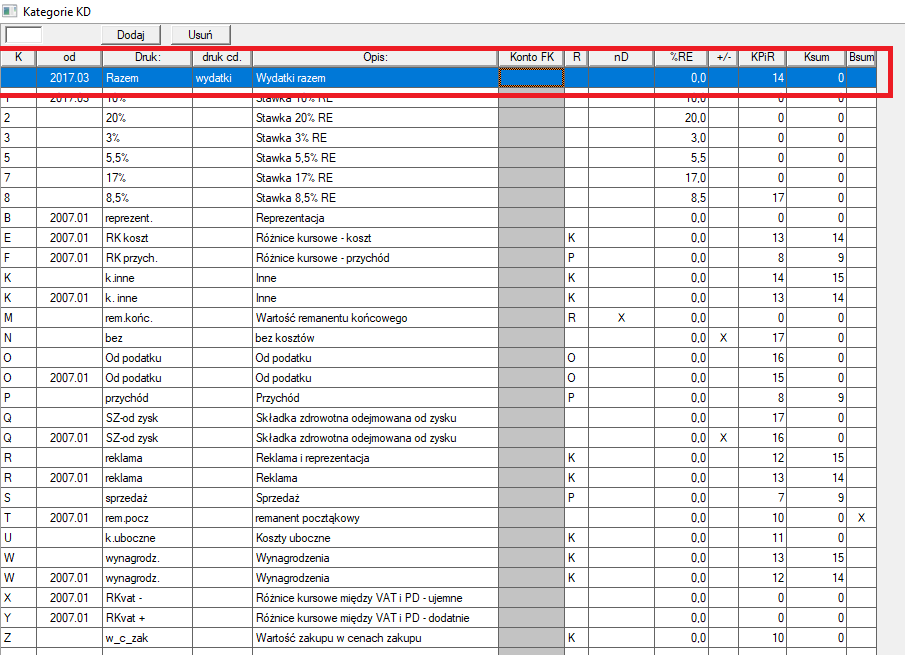Image resolution: width=905 pixels, height=655 pixels.
Task: Focus the search field beside Dodaj
Action: tap(23, 35)
